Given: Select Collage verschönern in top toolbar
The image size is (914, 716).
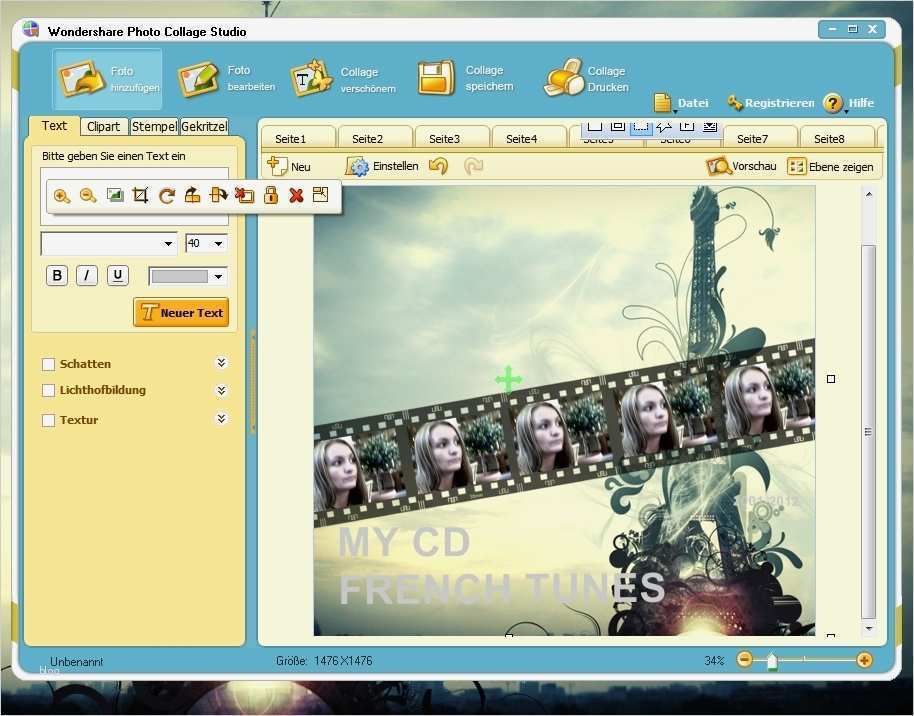Looking at the screenshot, I should click(x=343, y=79).
